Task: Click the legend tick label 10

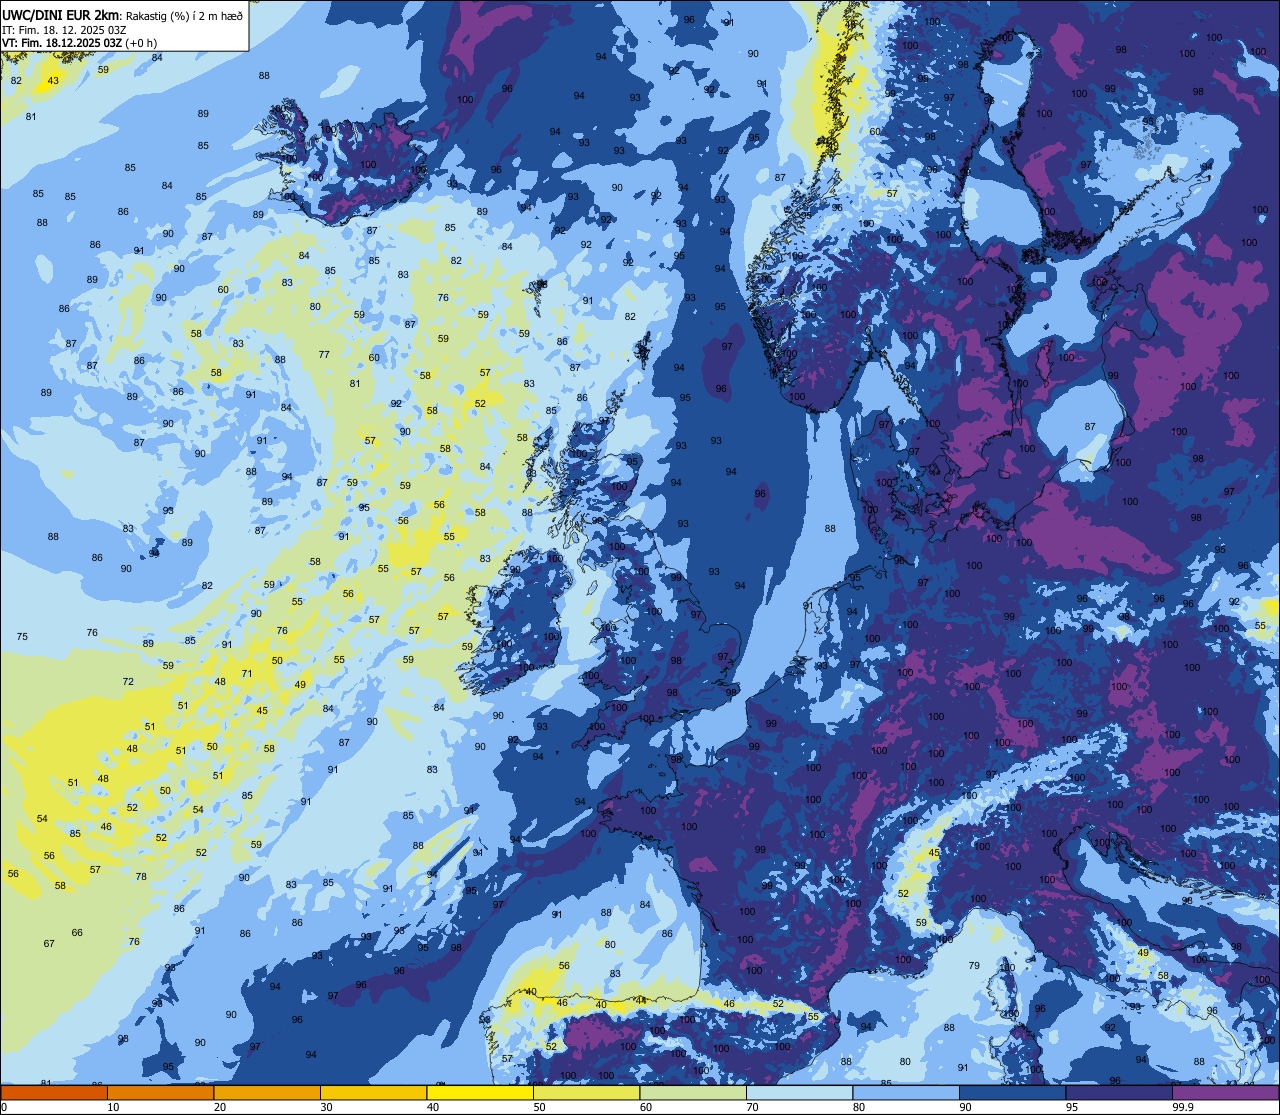Action: click(113, 1107)
